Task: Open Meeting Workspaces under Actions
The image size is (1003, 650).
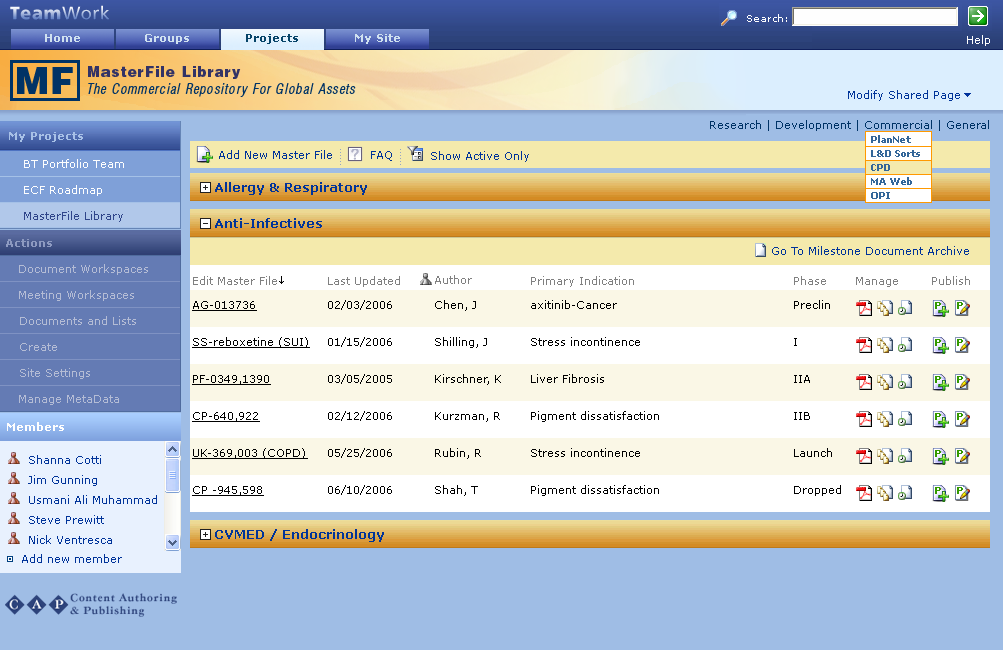Action: pos(90,295)
